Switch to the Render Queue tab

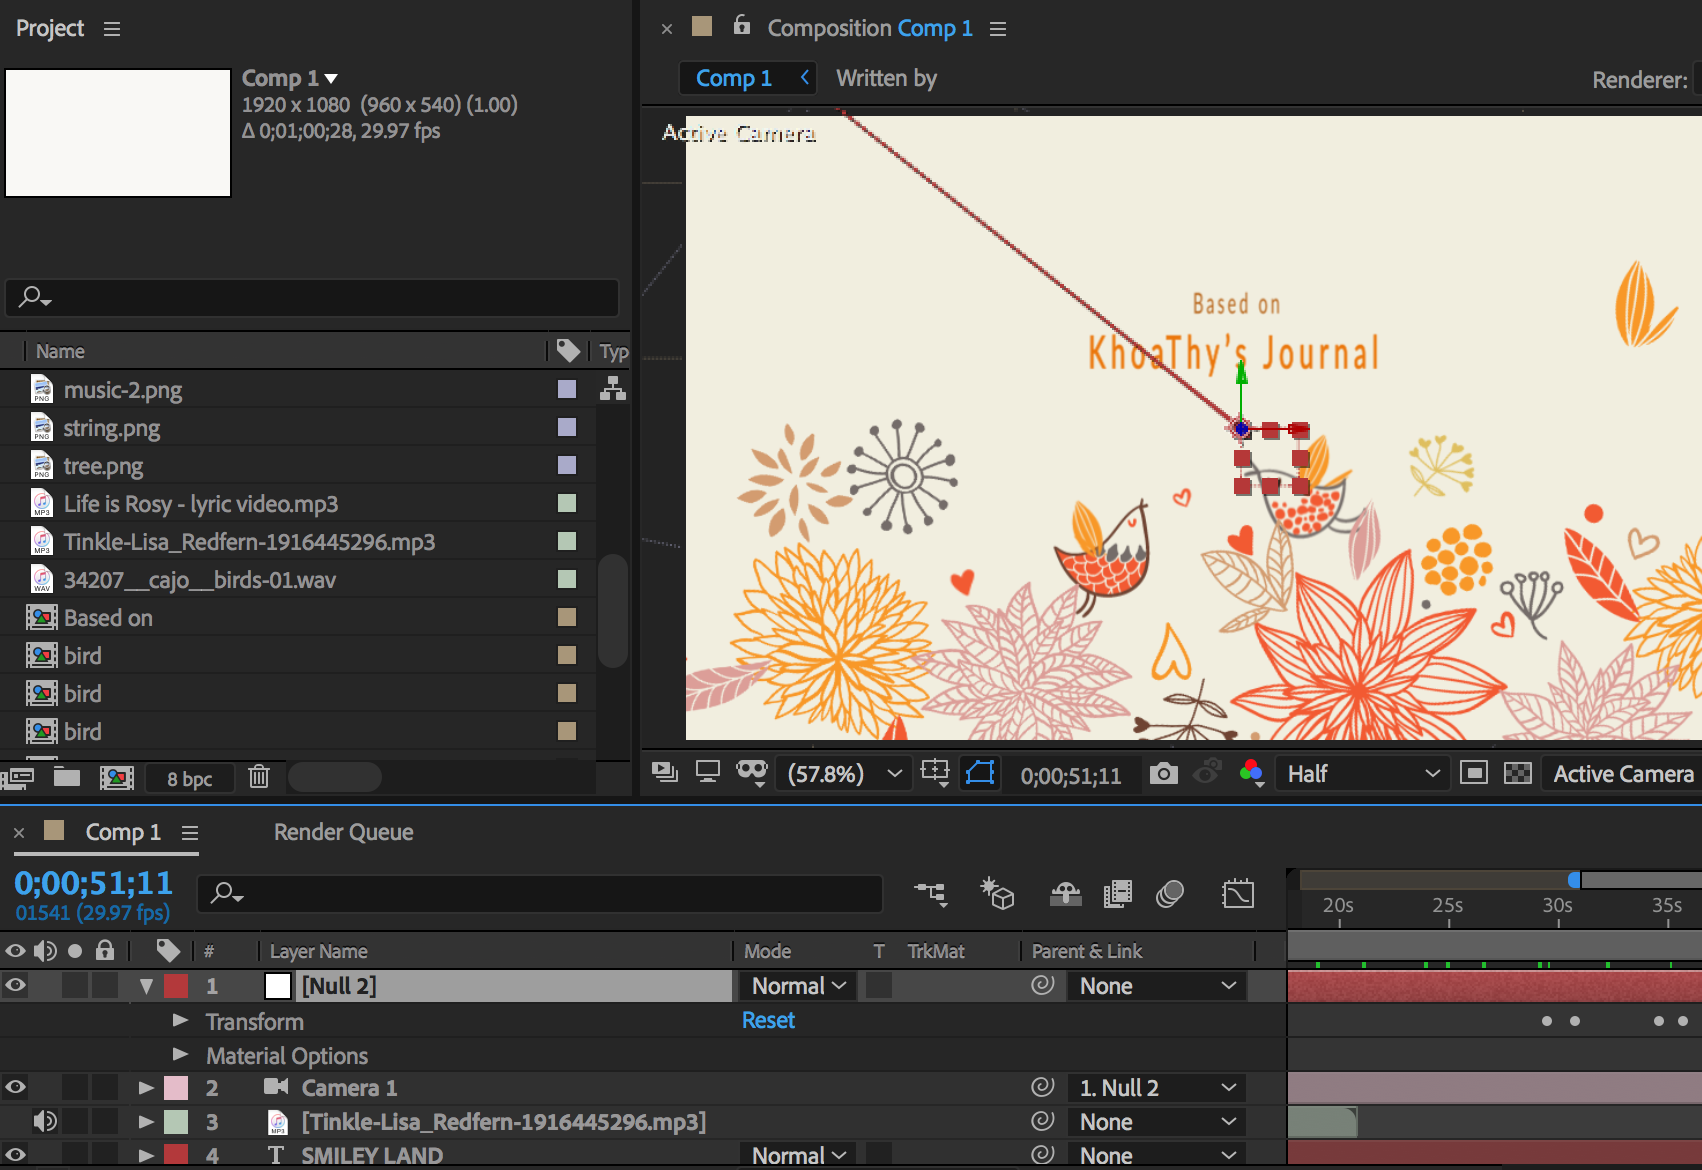(343, 832)
